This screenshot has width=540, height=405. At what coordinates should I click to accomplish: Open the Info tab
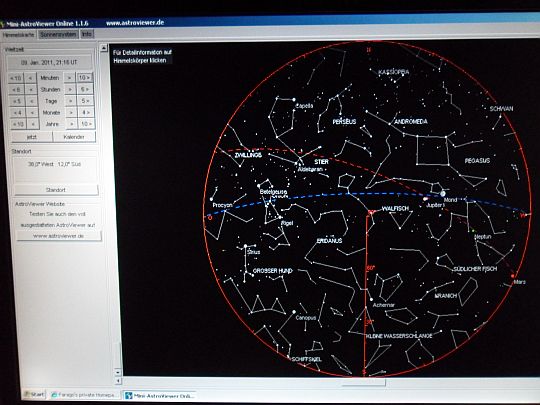[87, 34]
